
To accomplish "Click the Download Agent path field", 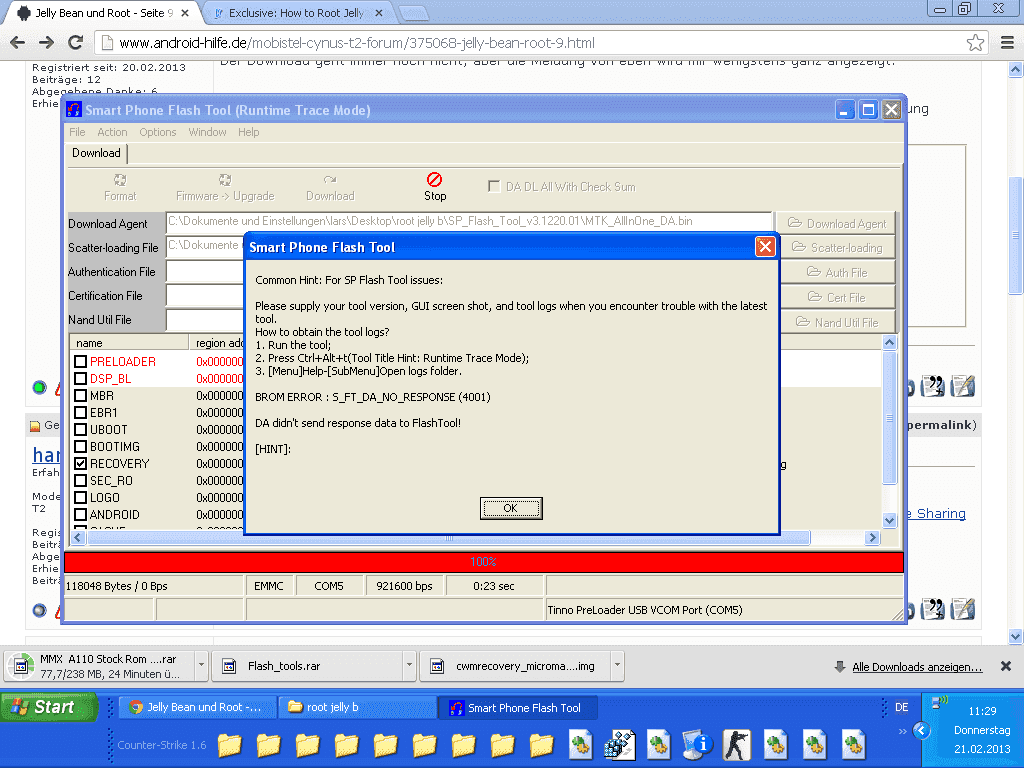I will click(x=469, y=221).
